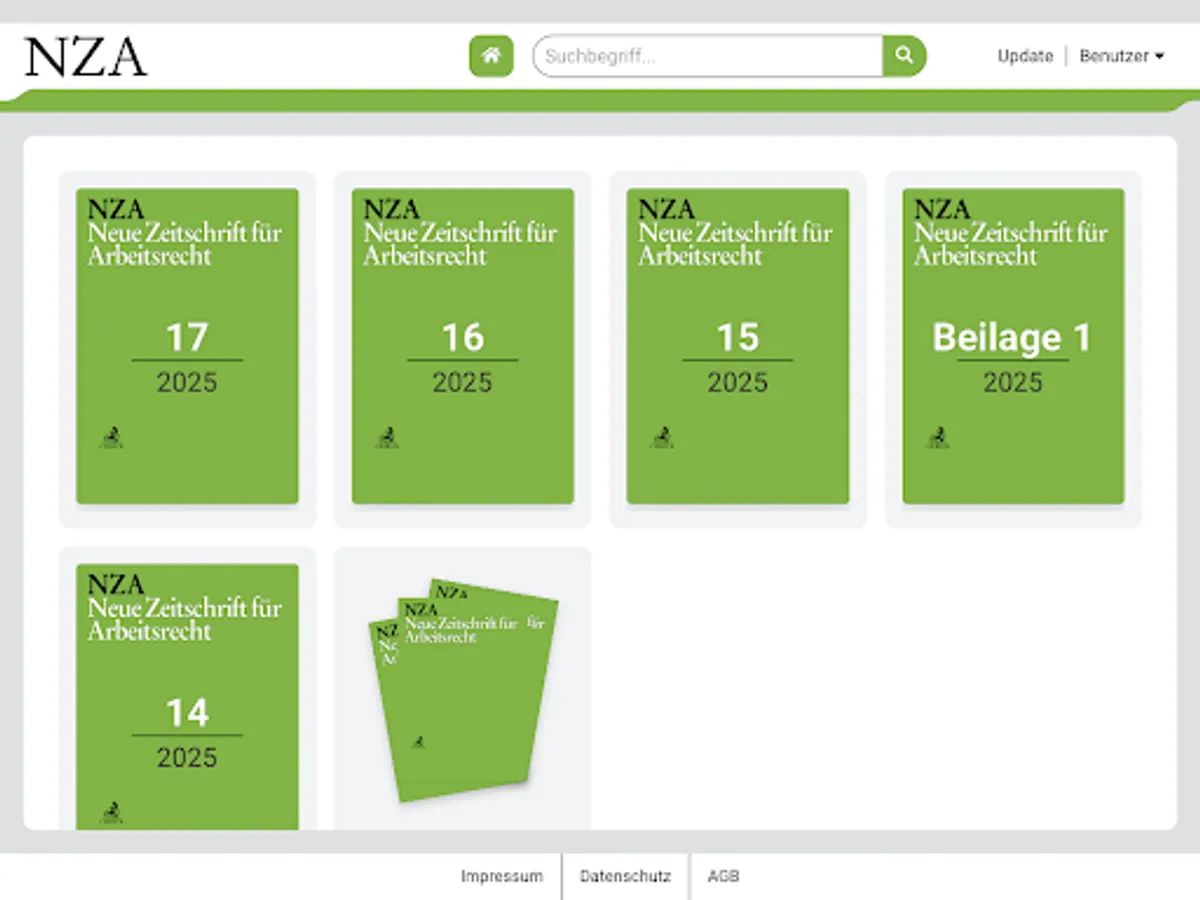View the Datenschutz privacy policy

[625, 876]
